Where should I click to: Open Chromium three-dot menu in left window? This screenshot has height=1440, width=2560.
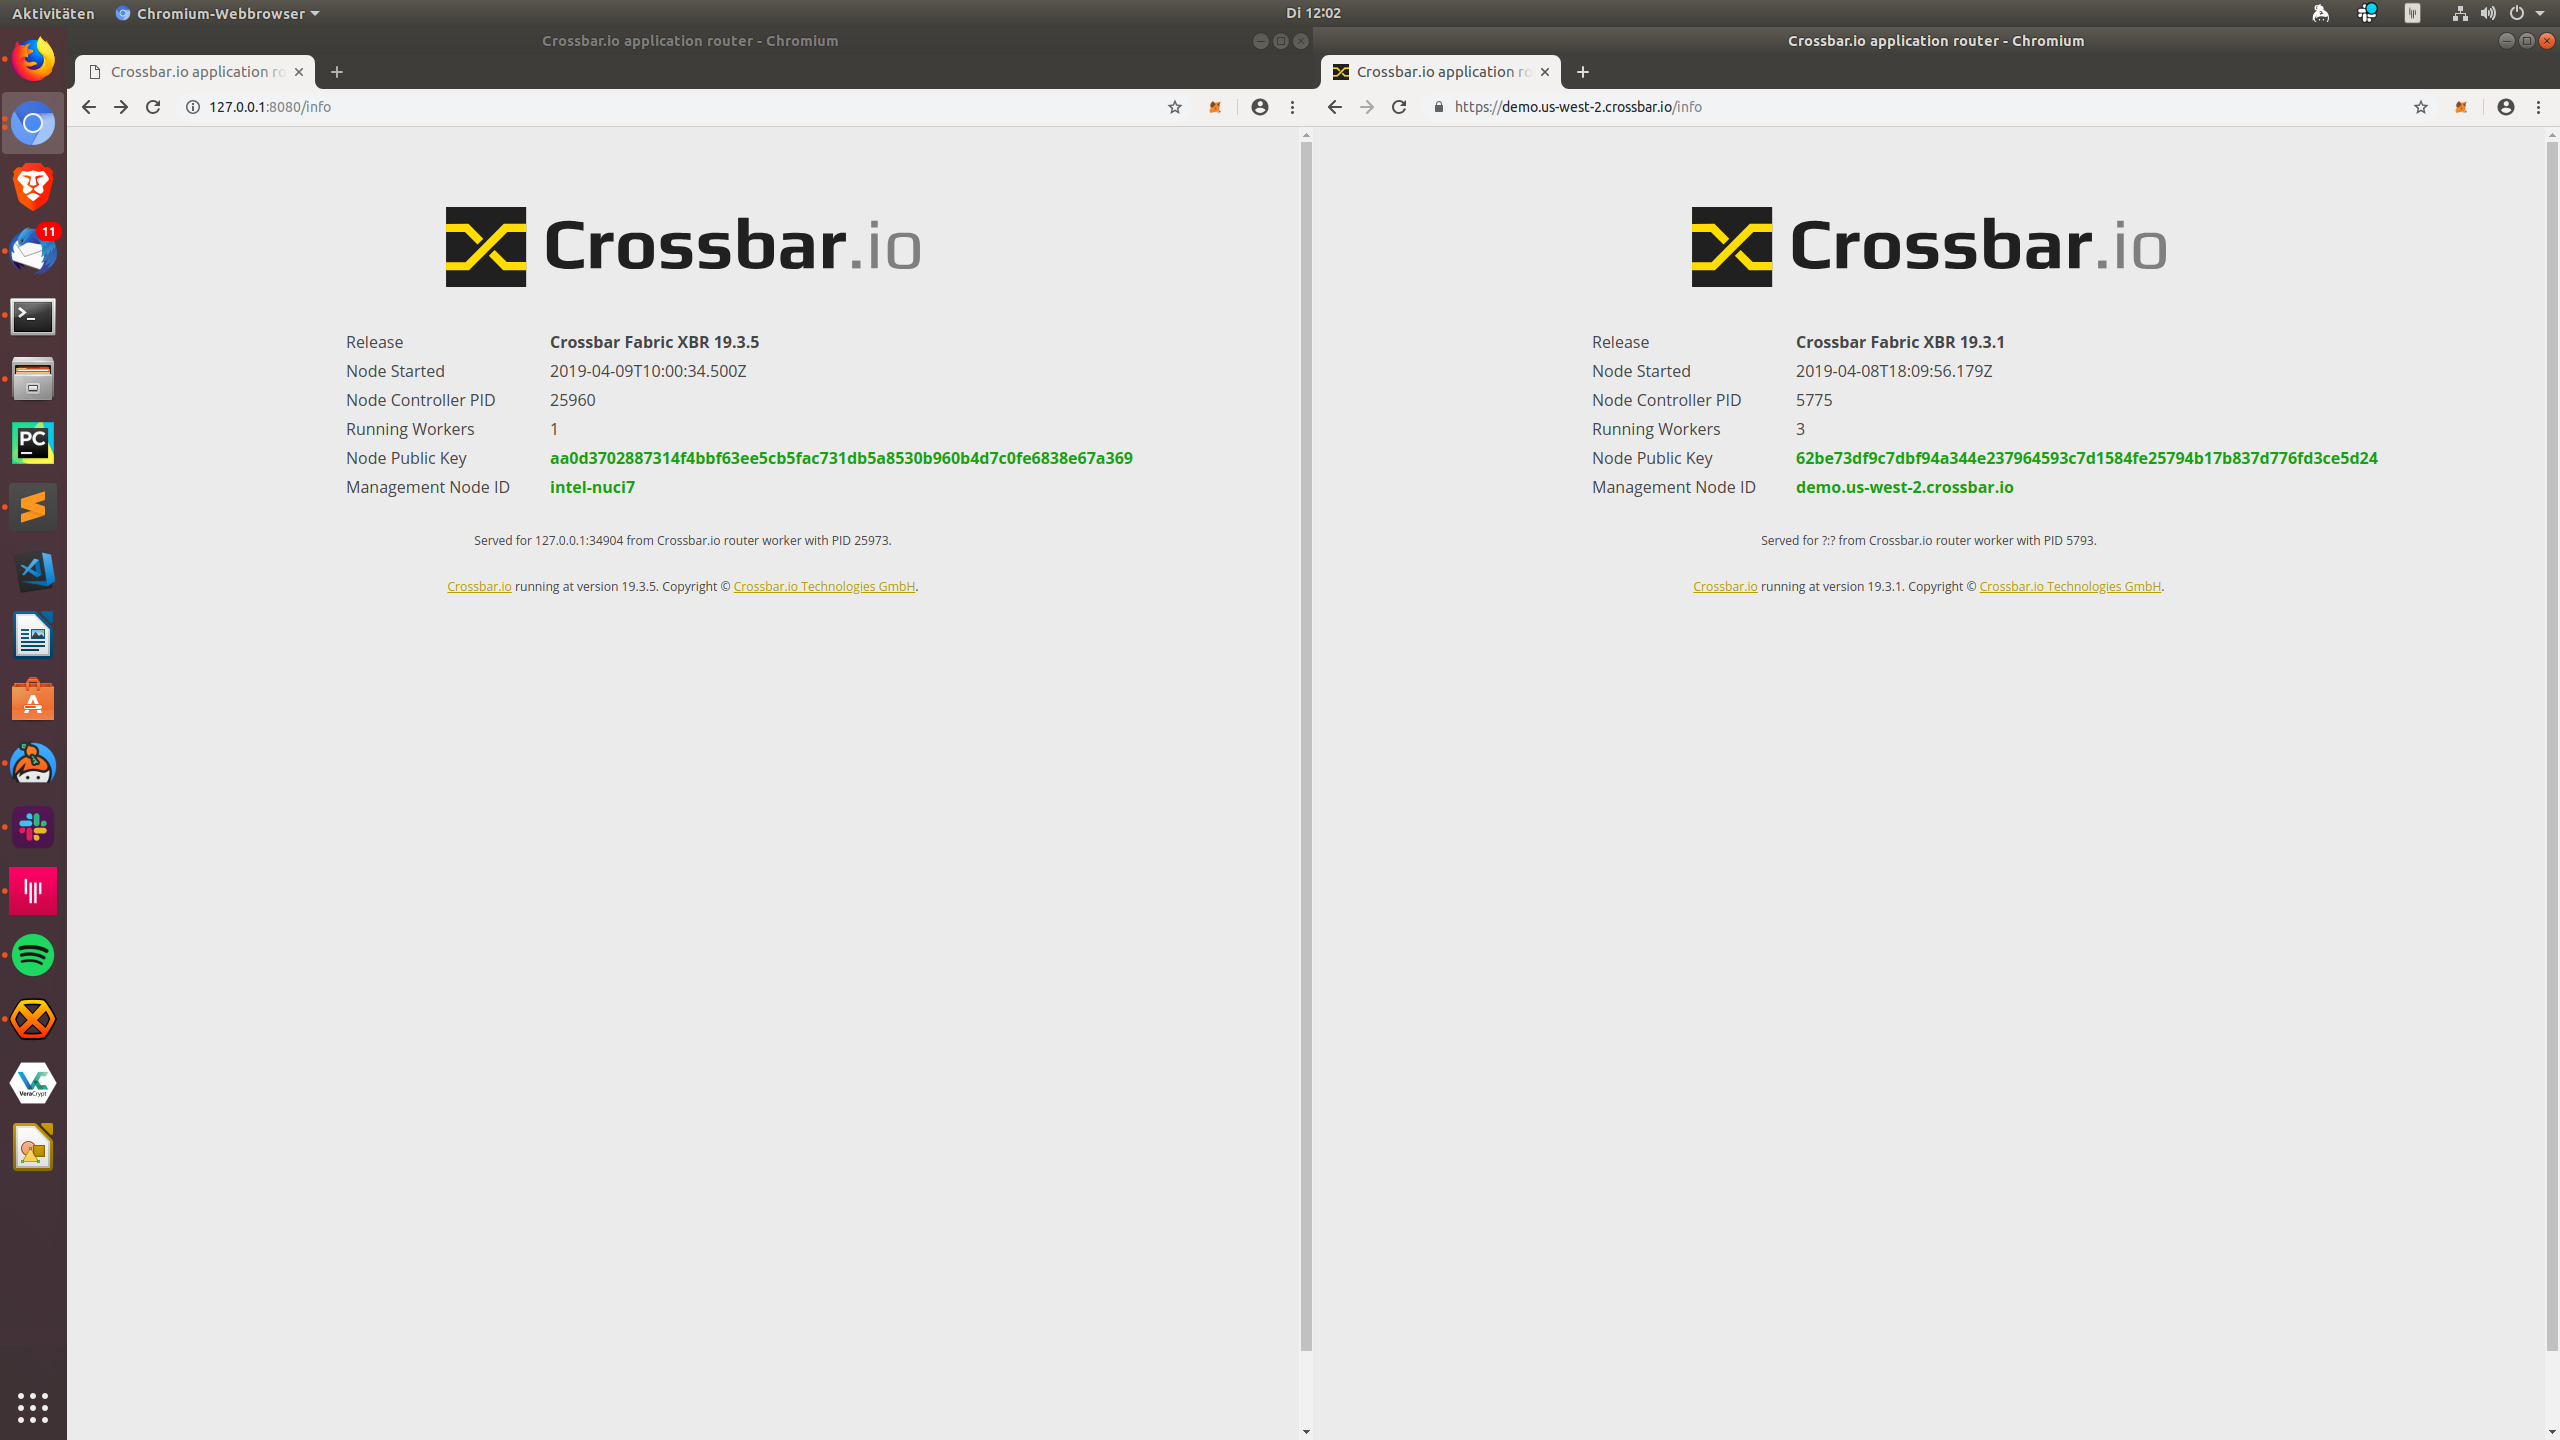click(x=1292, y=107)
